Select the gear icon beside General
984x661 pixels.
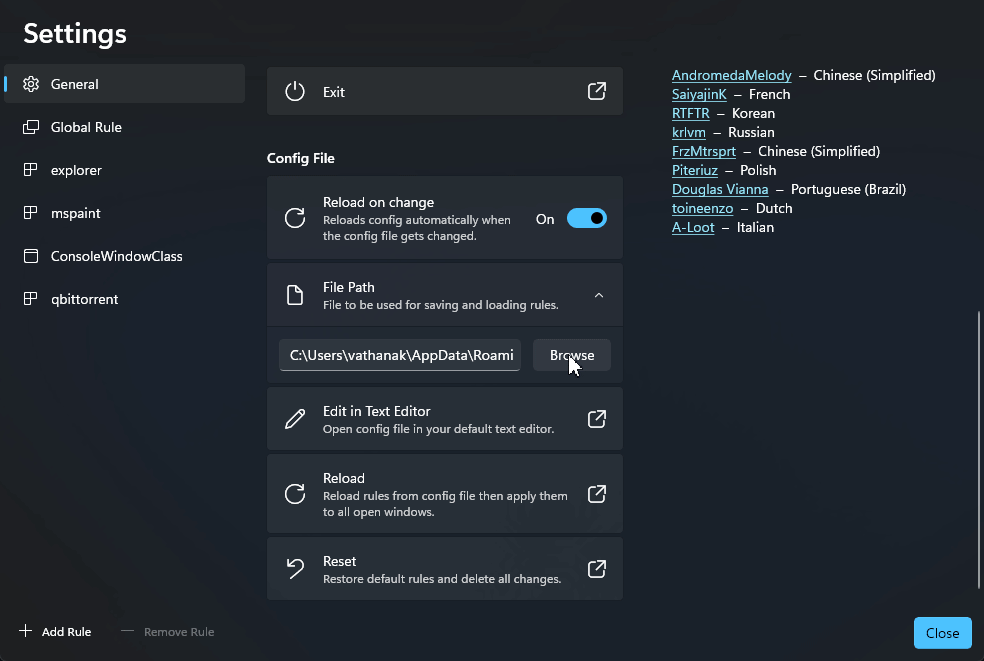[x=31, y=84]
